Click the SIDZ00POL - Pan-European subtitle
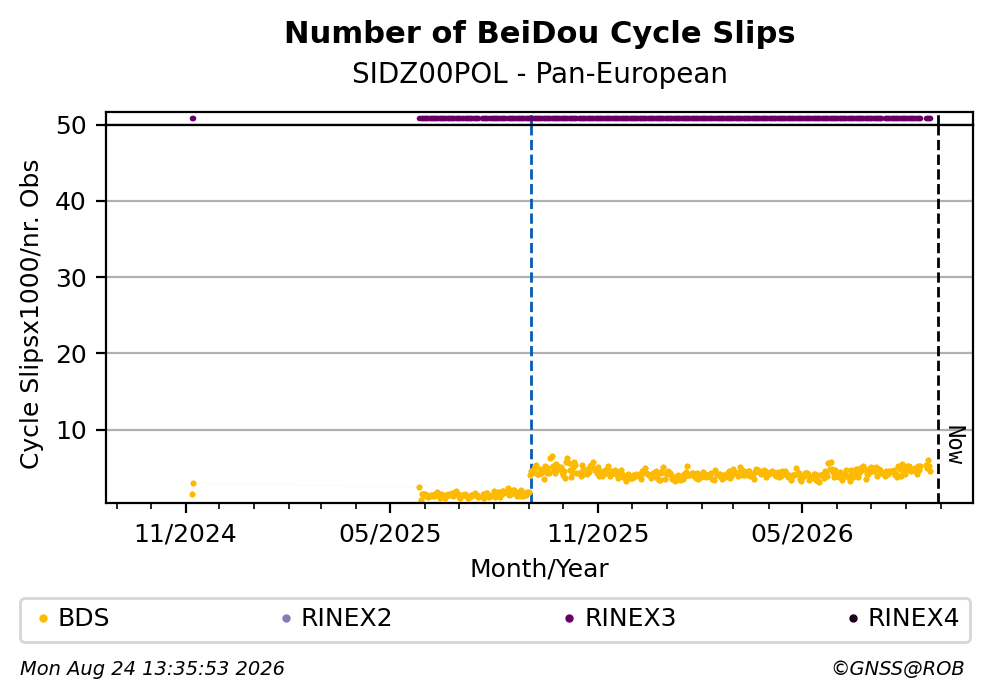This screenshot has width=993, height=699. pos(540,74)
